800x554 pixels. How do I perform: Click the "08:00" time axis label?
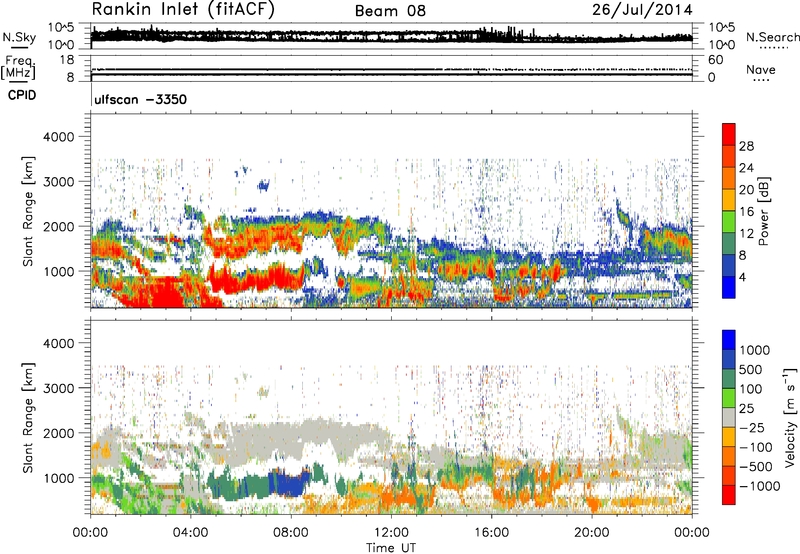291,533
